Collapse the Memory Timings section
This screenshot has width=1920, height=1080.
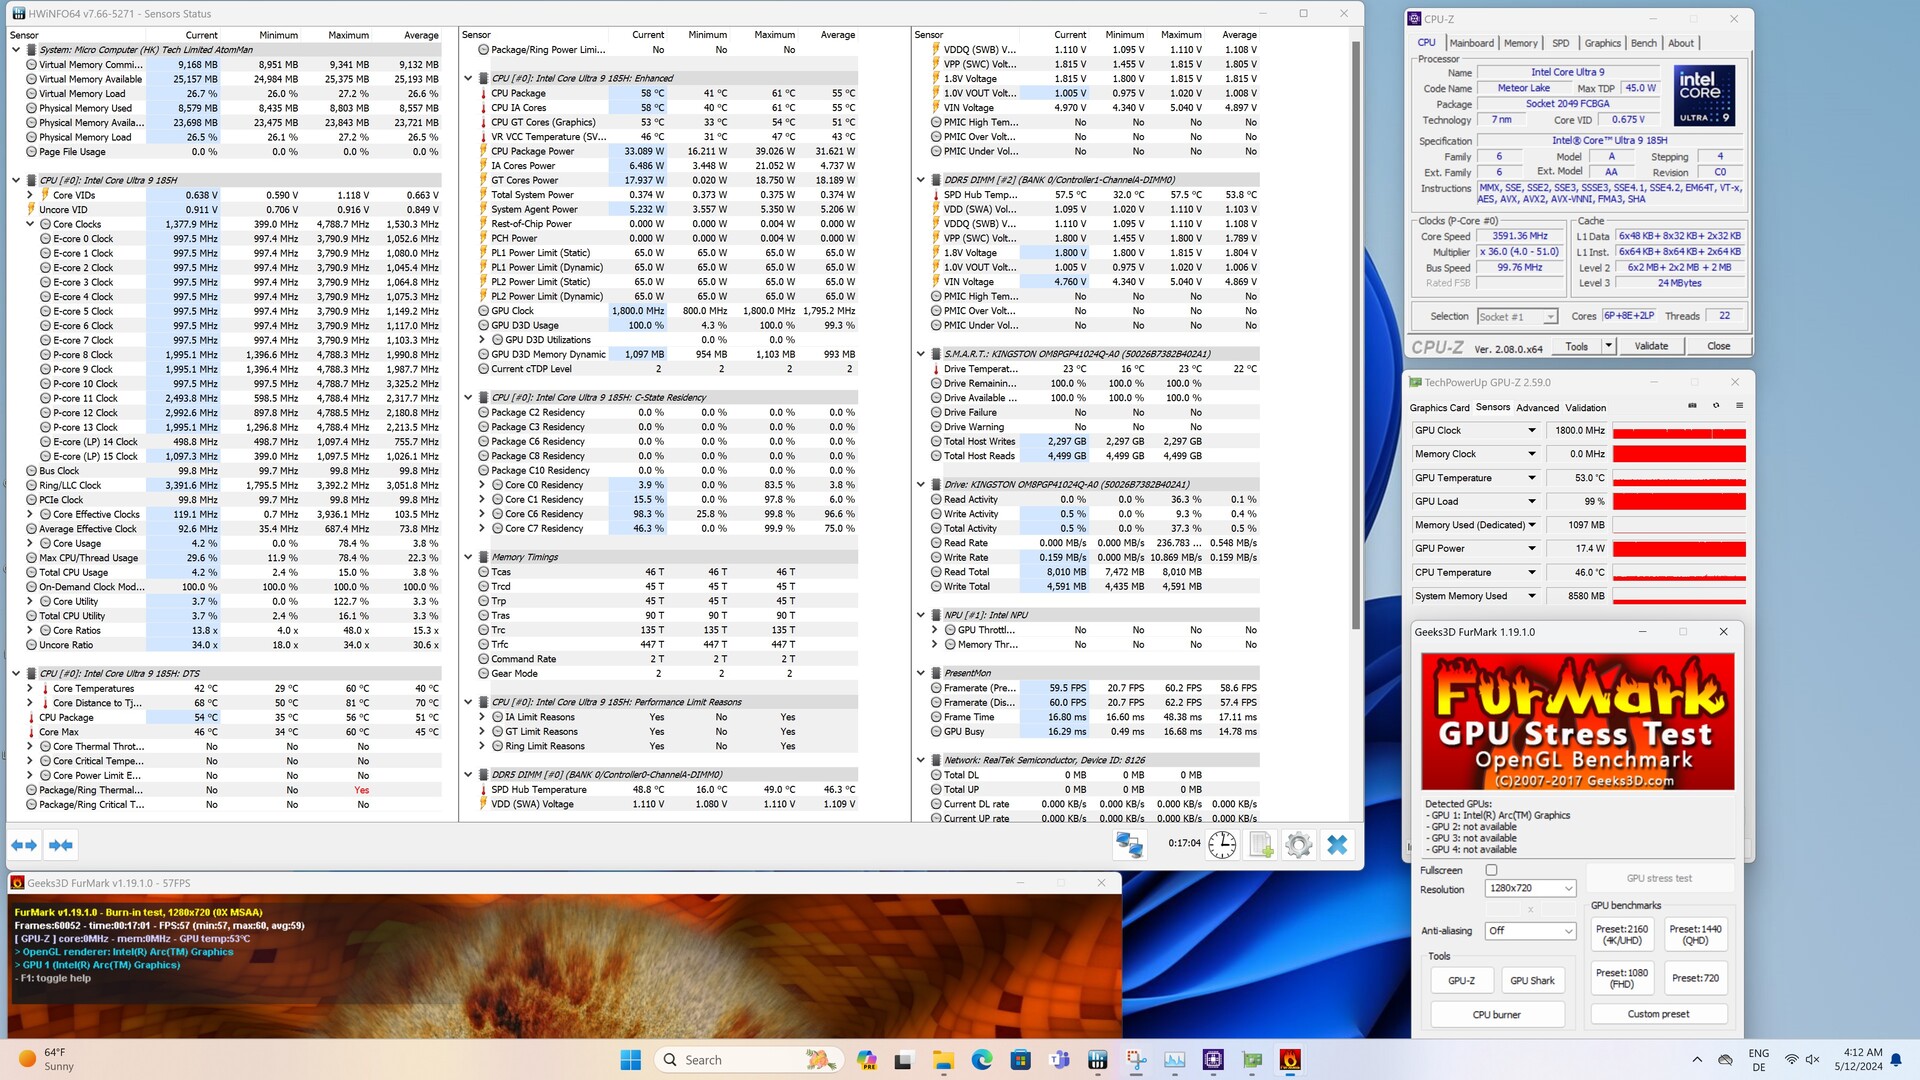tap(468, 557)
